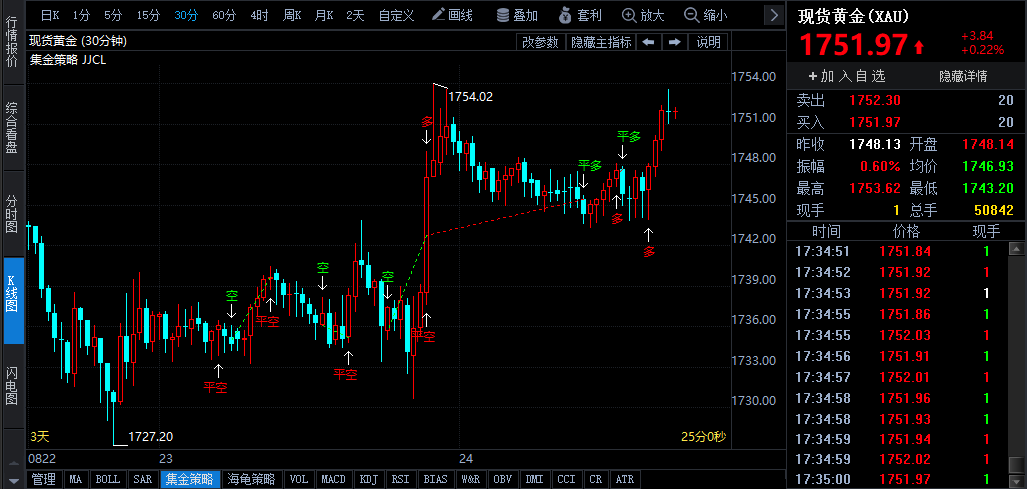Screen dimensions: 1027x489
Task: Open the 说明 description button
Action: (x=708, y=42)
